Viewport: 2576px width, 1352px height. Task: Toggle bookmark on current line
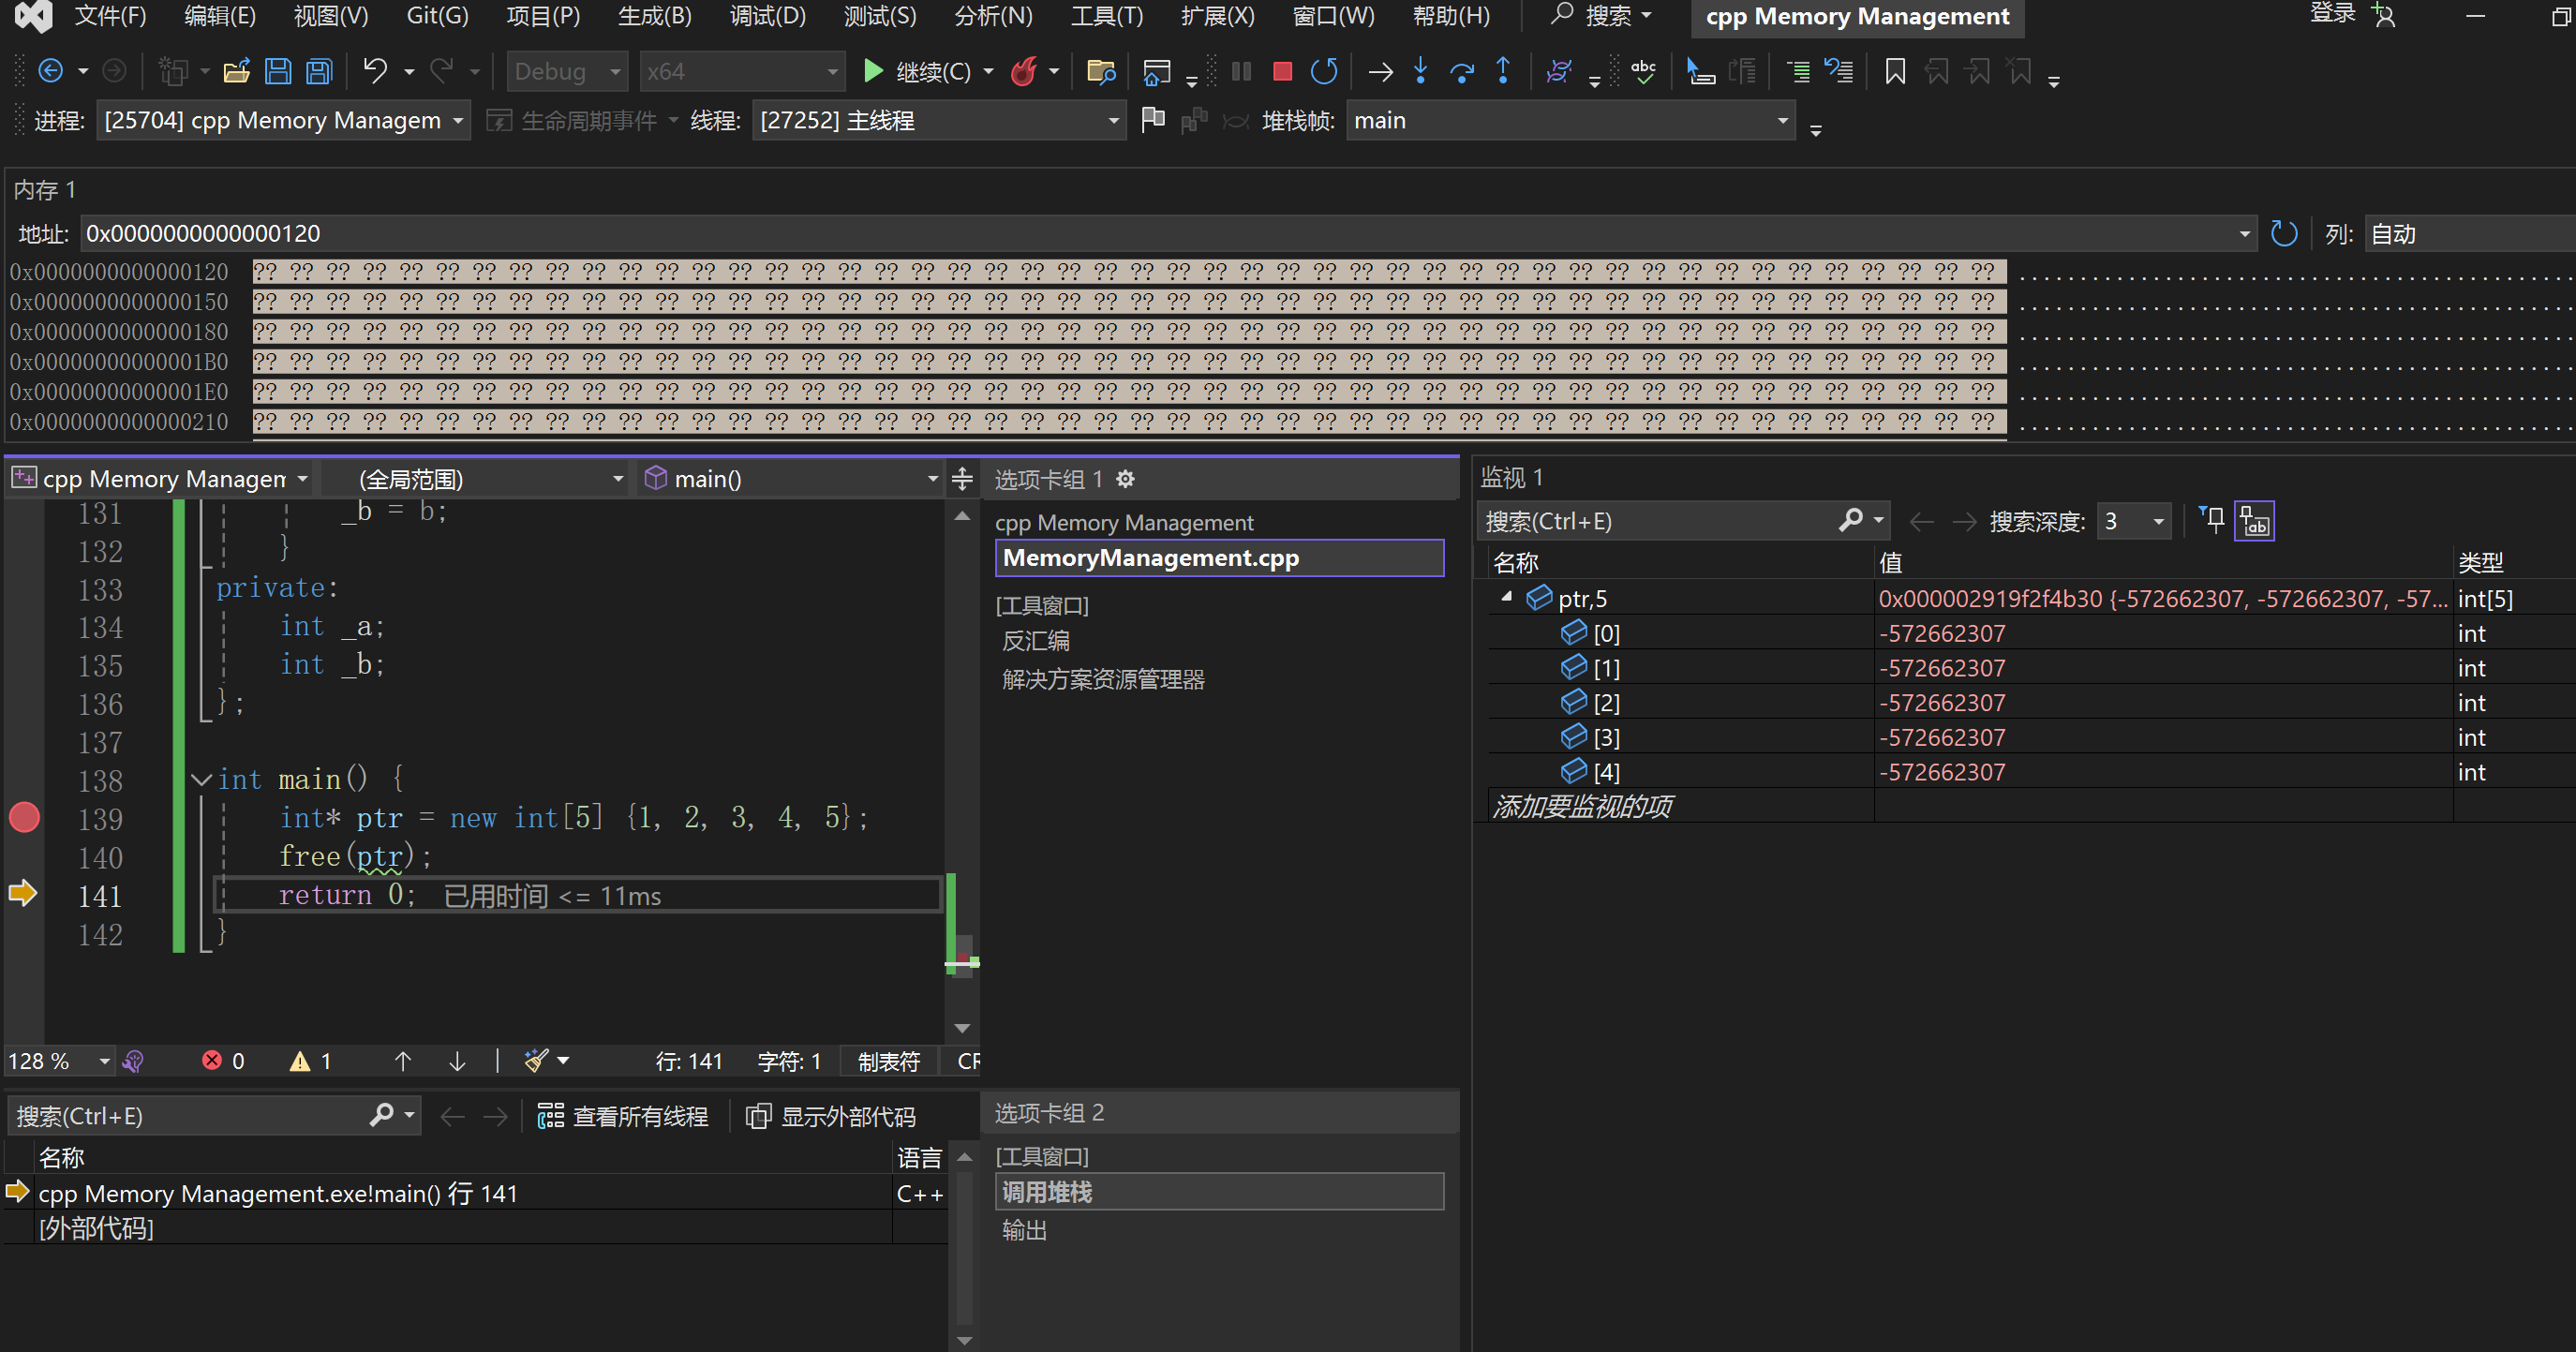1894,71
